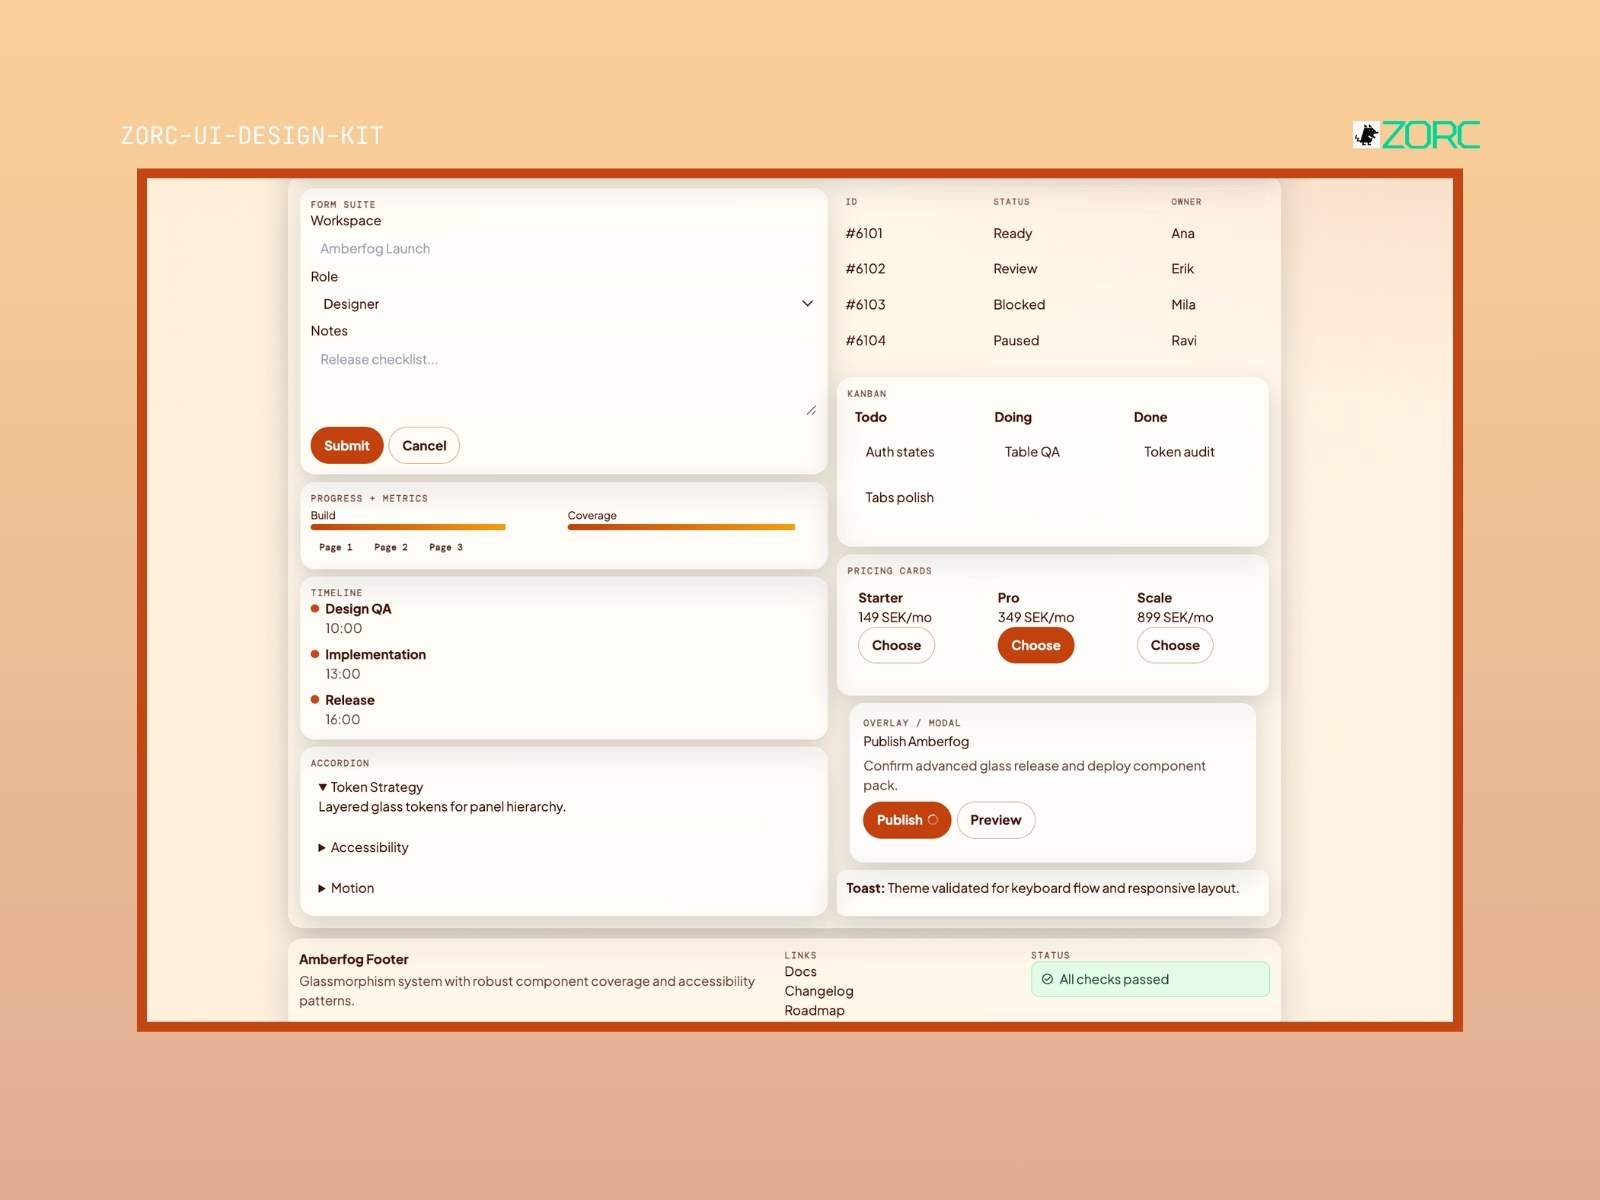Click the Amberfog Footer heading

point(354,959)
